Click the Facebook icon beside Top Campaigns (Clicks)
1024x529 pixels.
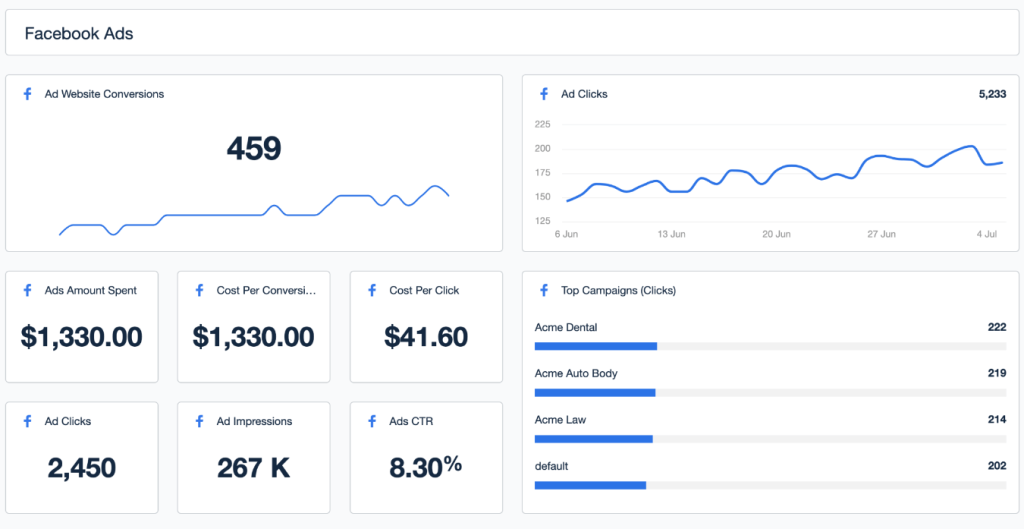544,291
